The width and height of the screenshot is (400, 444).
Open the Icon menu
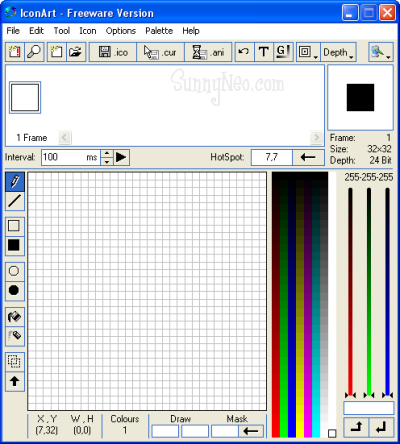pyautogui.click(x=88, y=31)
